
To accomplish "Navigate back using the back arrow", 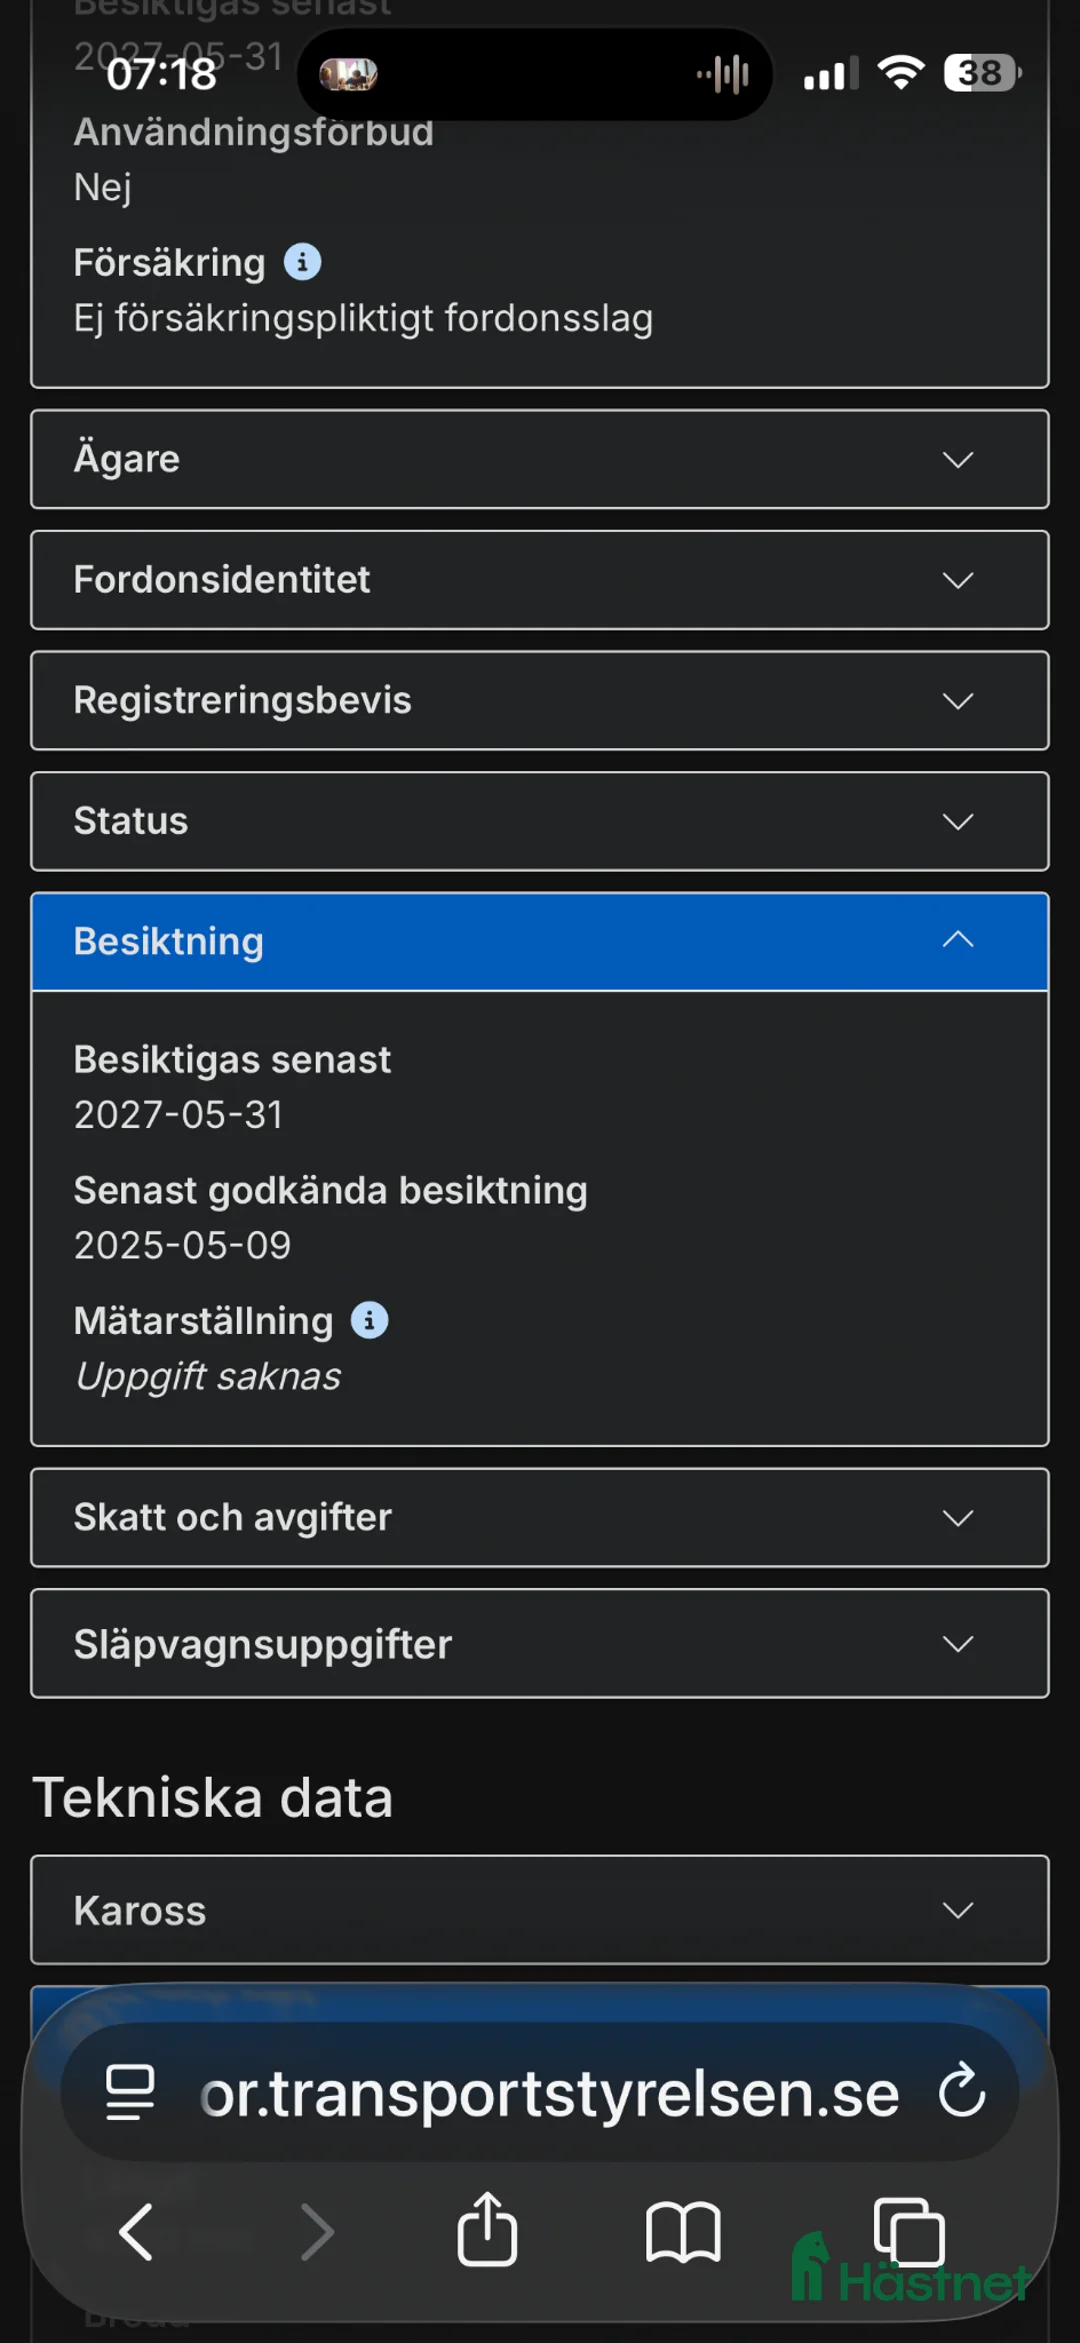I will 136,2233.
